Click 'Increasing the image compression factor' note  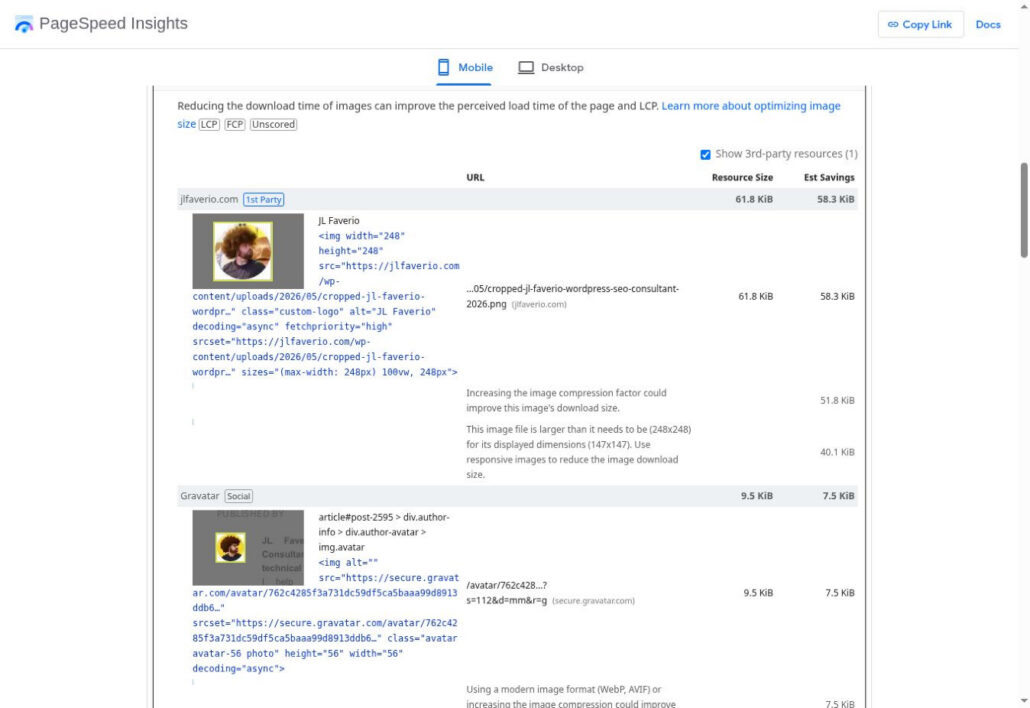coord(566,401)
